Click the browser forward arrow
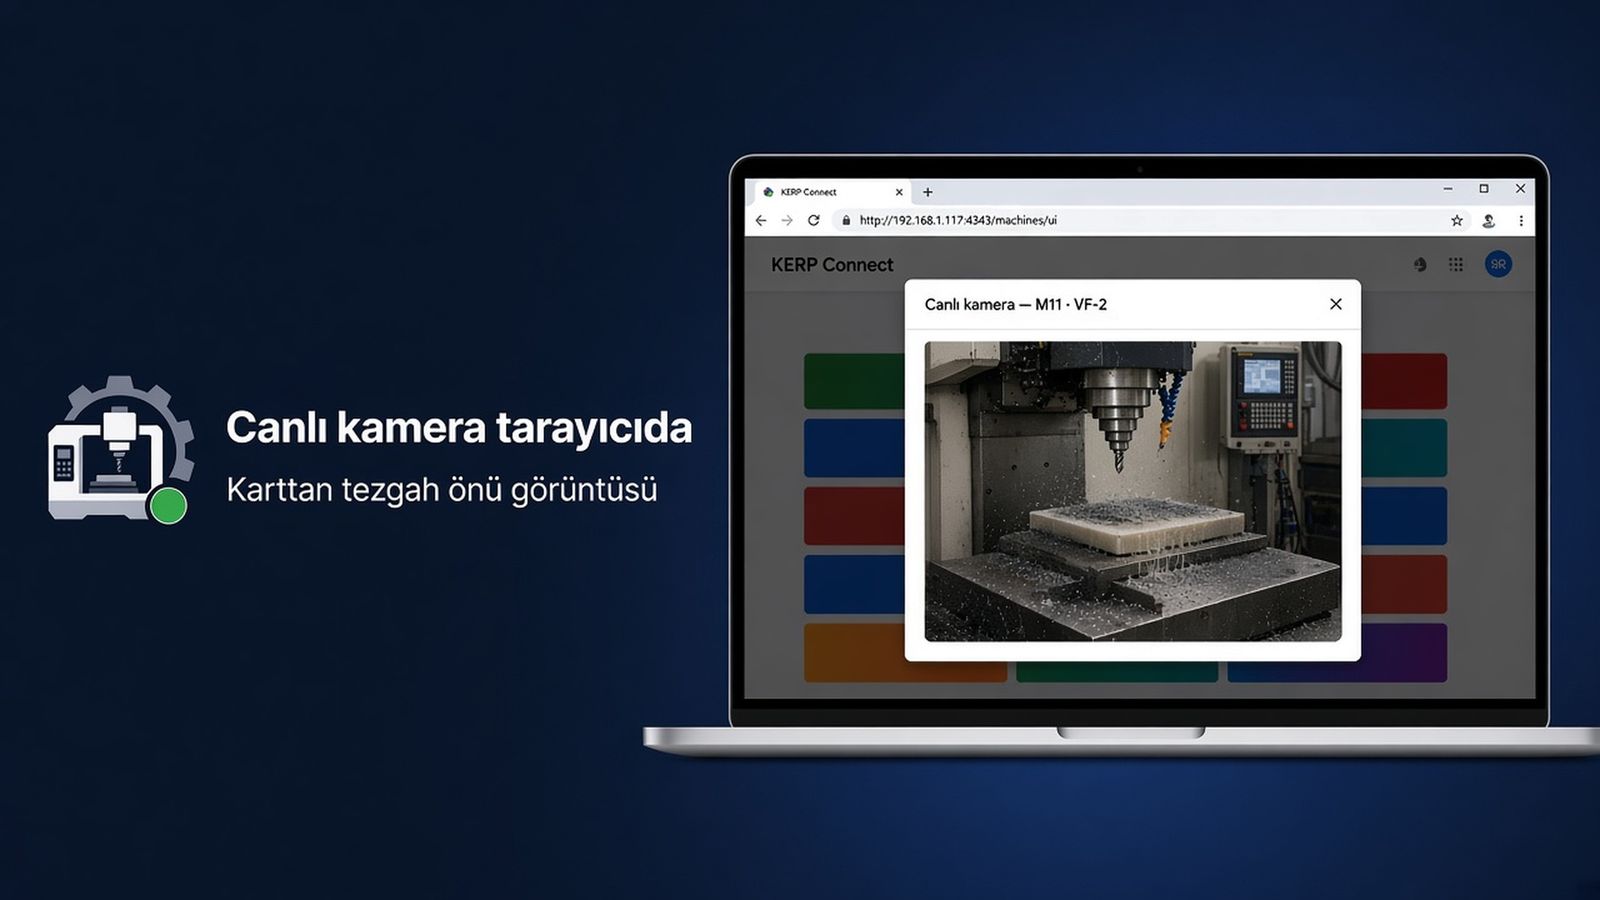 pyautogui.click(x=787, y=220)
